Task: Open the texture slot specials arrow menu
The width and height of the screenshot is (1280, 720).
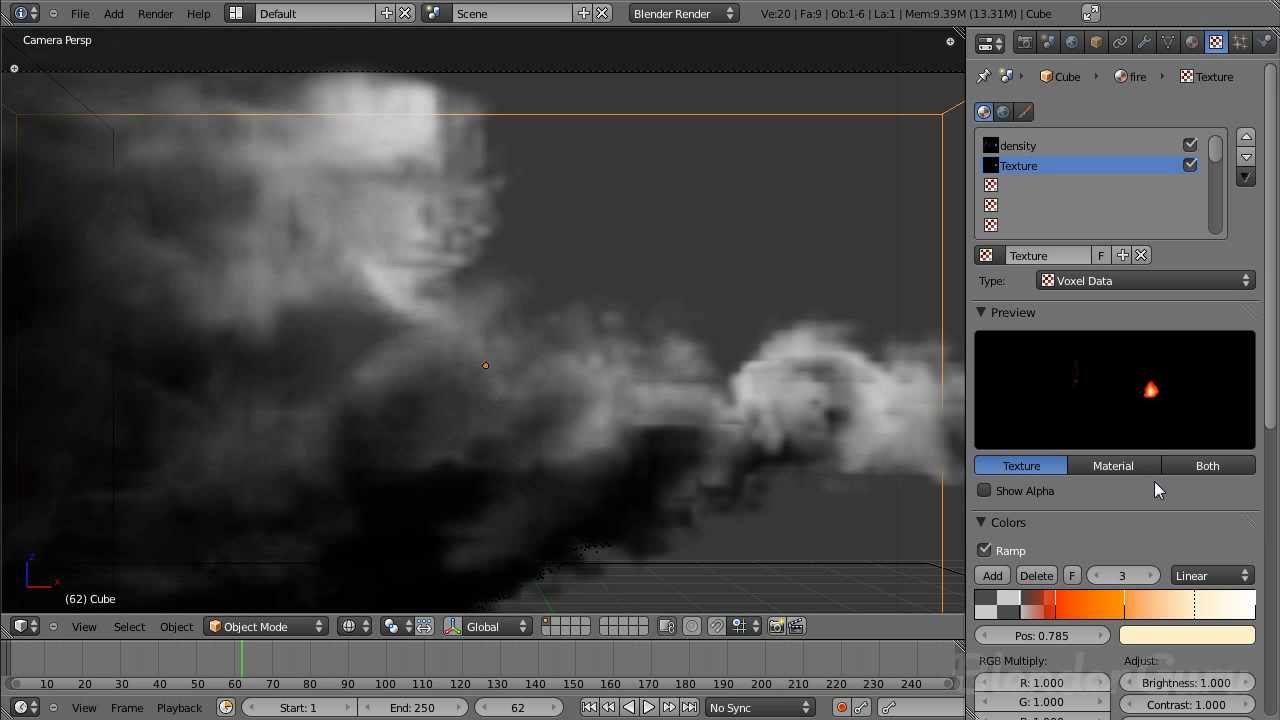Action: click(x=1246, y=177)
